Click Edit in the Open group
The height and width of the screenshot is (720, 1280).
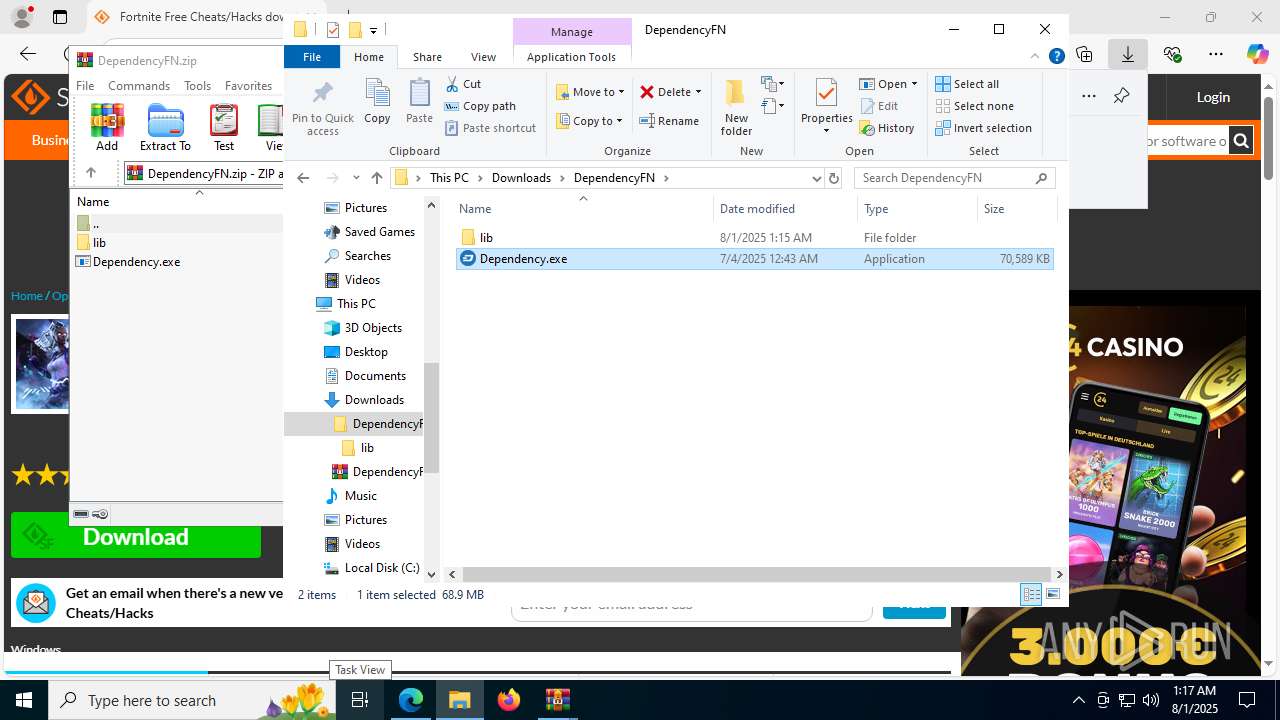(x=878, y=106)
